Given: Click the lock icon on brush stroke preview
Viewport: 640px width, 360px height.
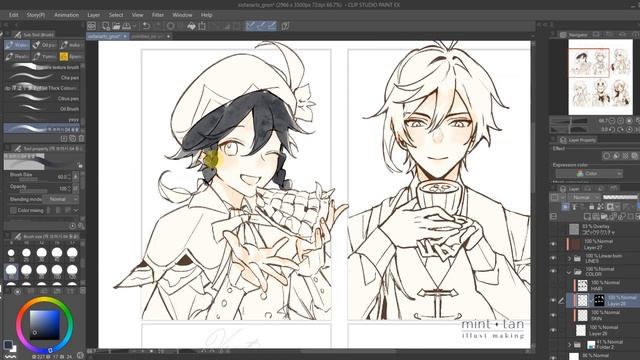Looking at the screenshot, I should (80, 165).
